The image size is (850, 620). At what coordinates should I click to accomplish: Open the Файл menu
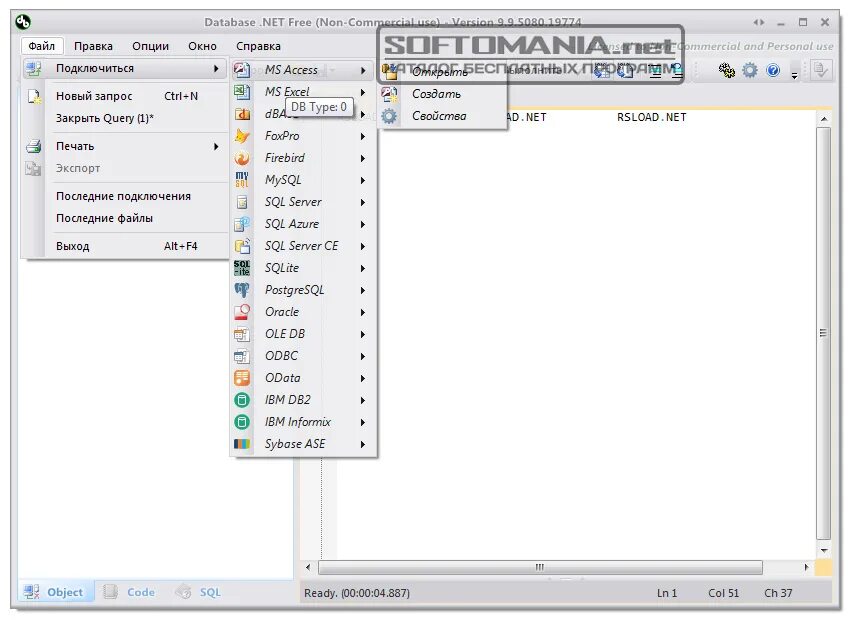coord(42,46)
